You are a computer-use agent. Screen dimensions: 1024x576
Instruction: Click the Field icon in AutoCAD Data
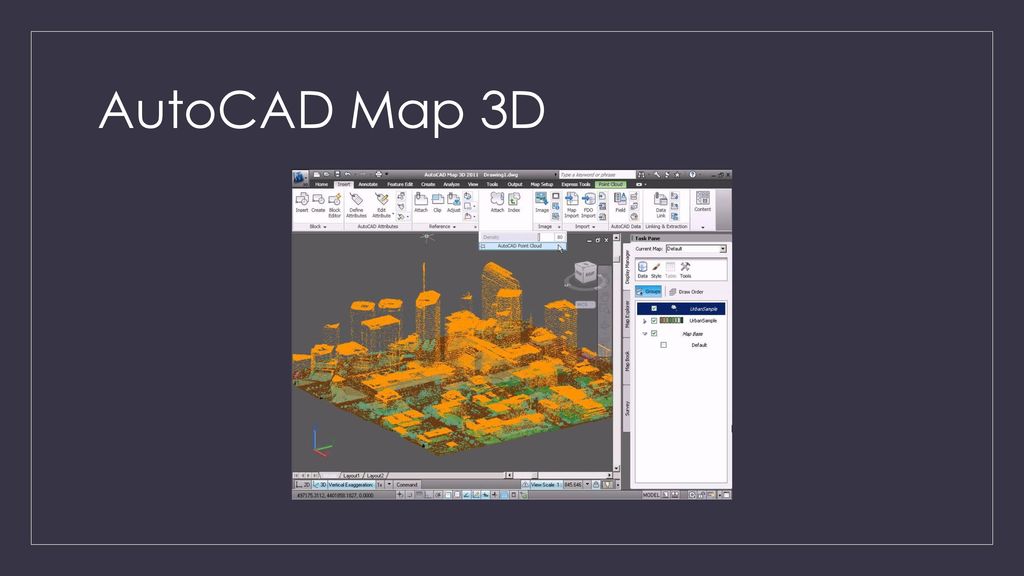click(620, 202)
